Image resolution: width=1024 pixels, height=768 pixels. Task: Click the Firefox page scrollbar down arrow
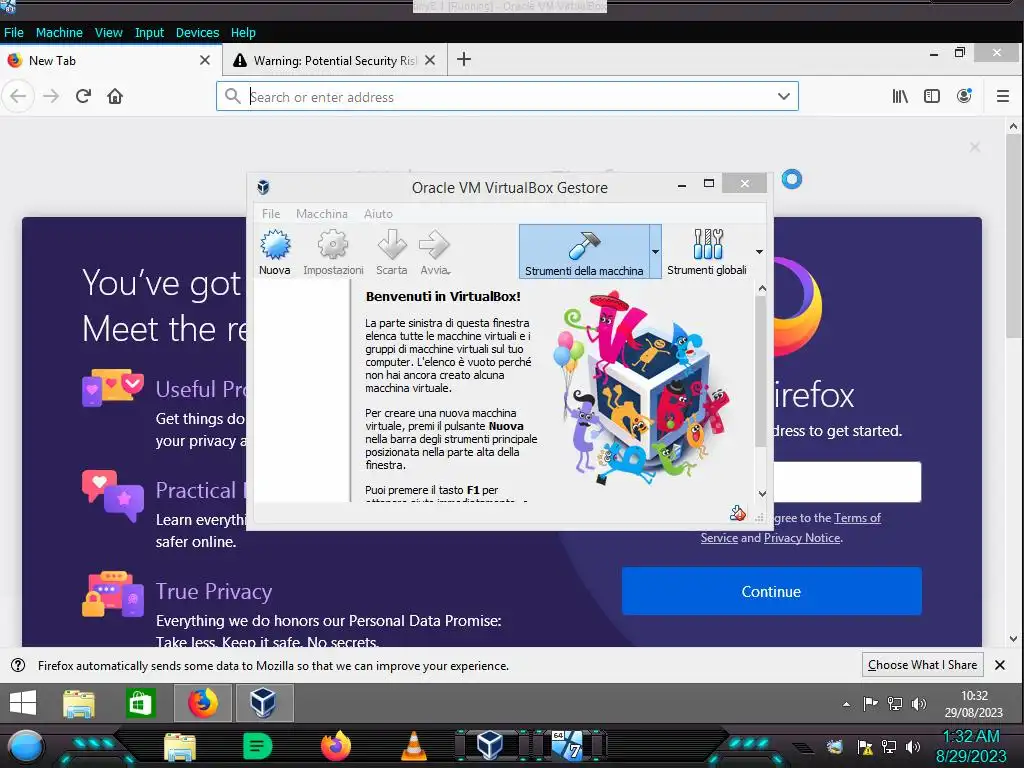click(1013, 639)
